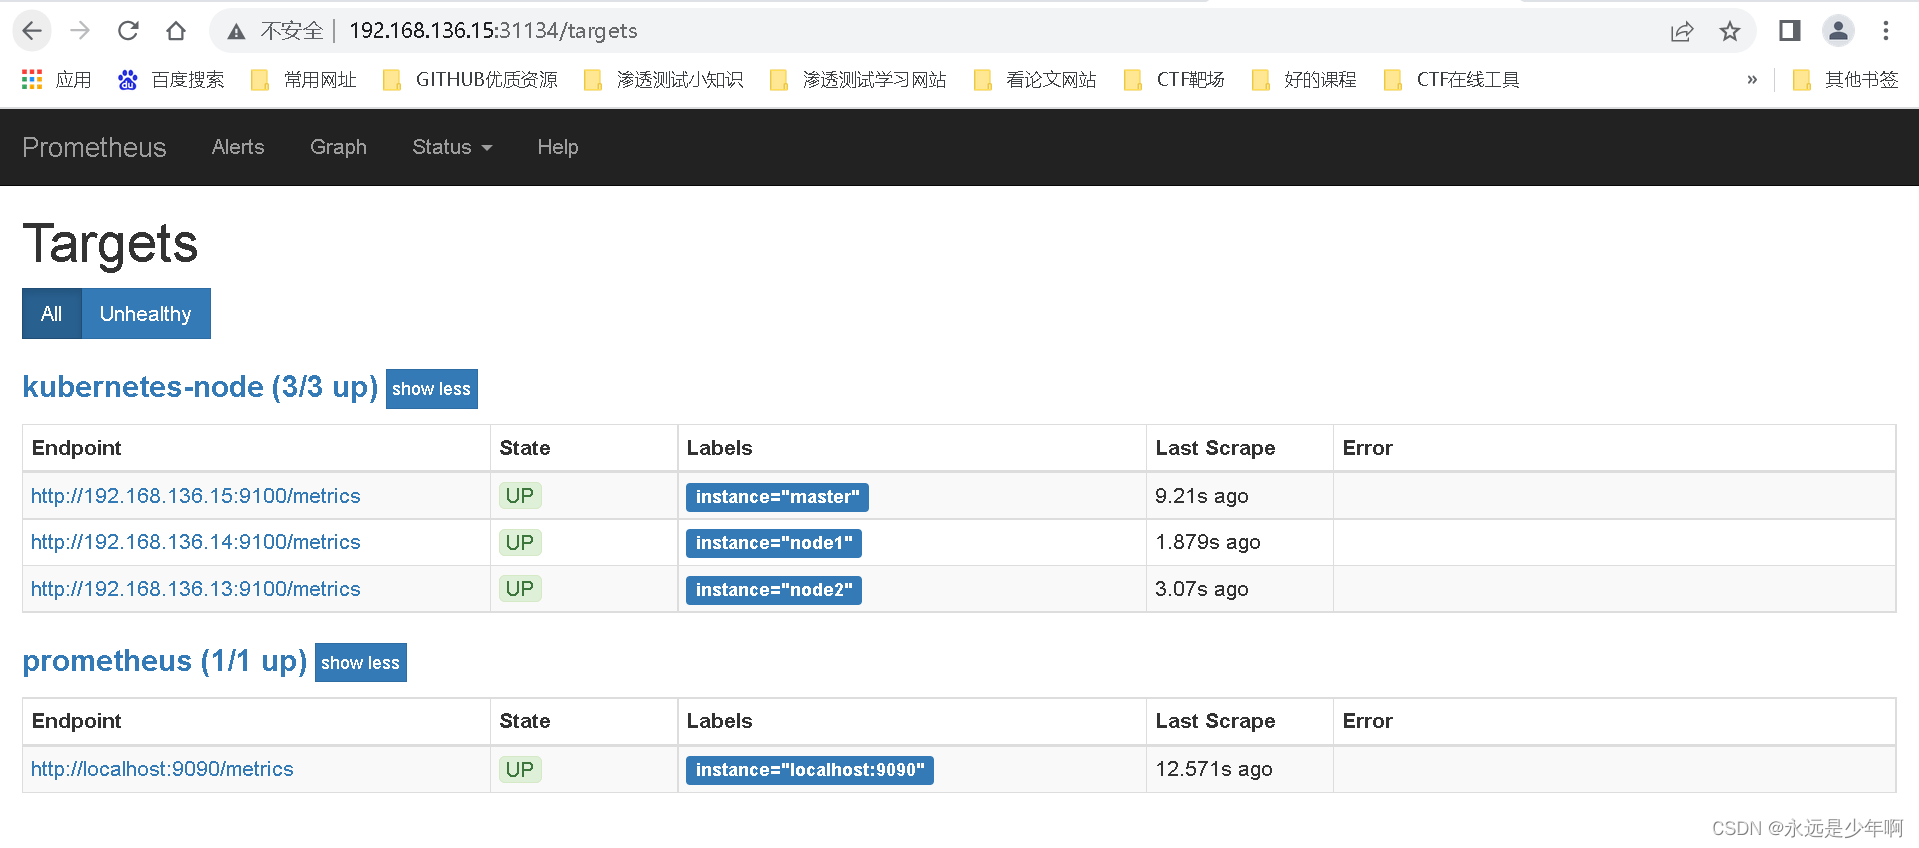Open the 192.168.136.14:9100/metrics endpoint link
The width and height of the screenshot is (1919, 848).
tap(196, 542)
